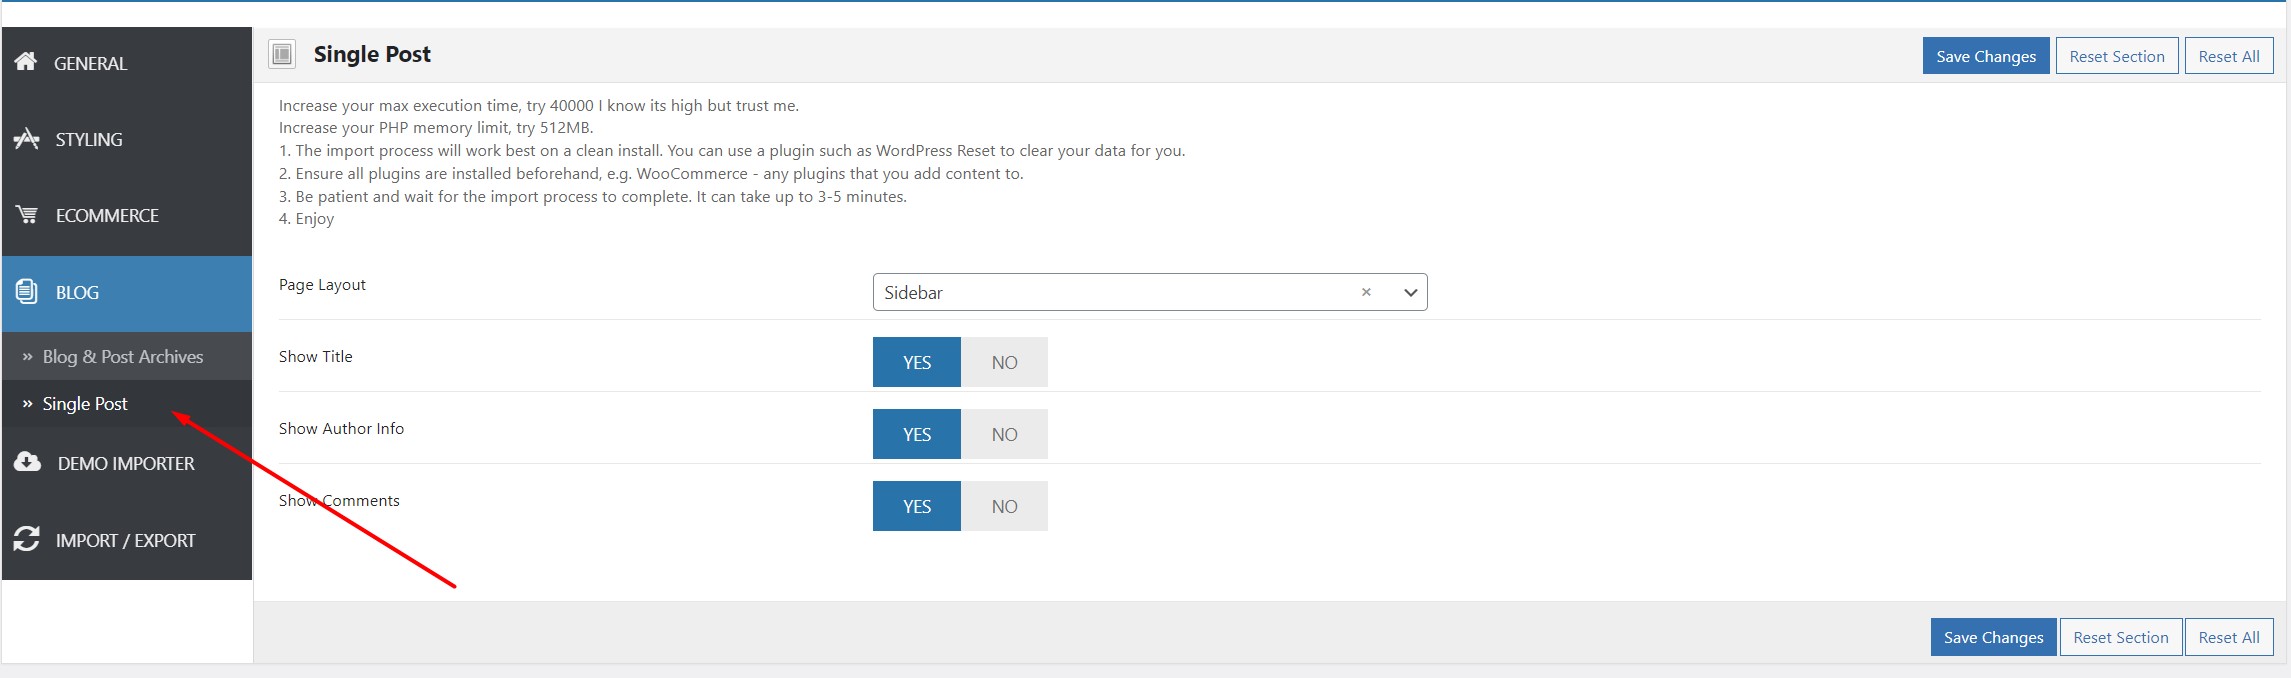Click the Styling brush icon
This screenshot has width=2291, height=678.
[x=26, y=139]
